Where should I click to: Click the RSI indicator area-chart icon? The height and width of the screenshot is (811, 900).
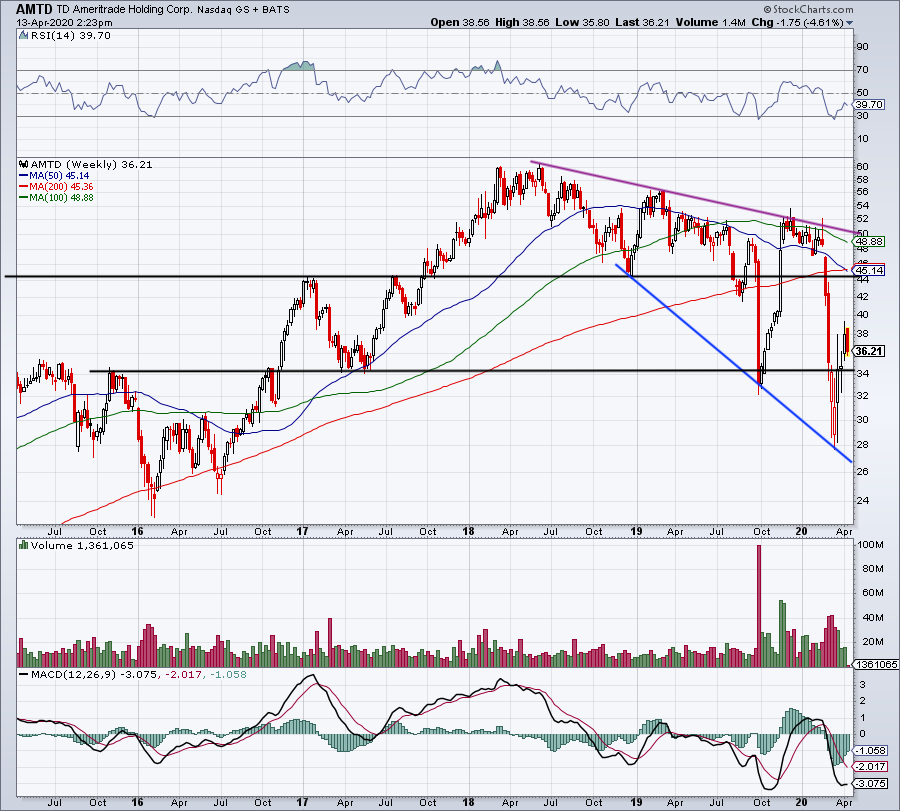click(23, 36)
